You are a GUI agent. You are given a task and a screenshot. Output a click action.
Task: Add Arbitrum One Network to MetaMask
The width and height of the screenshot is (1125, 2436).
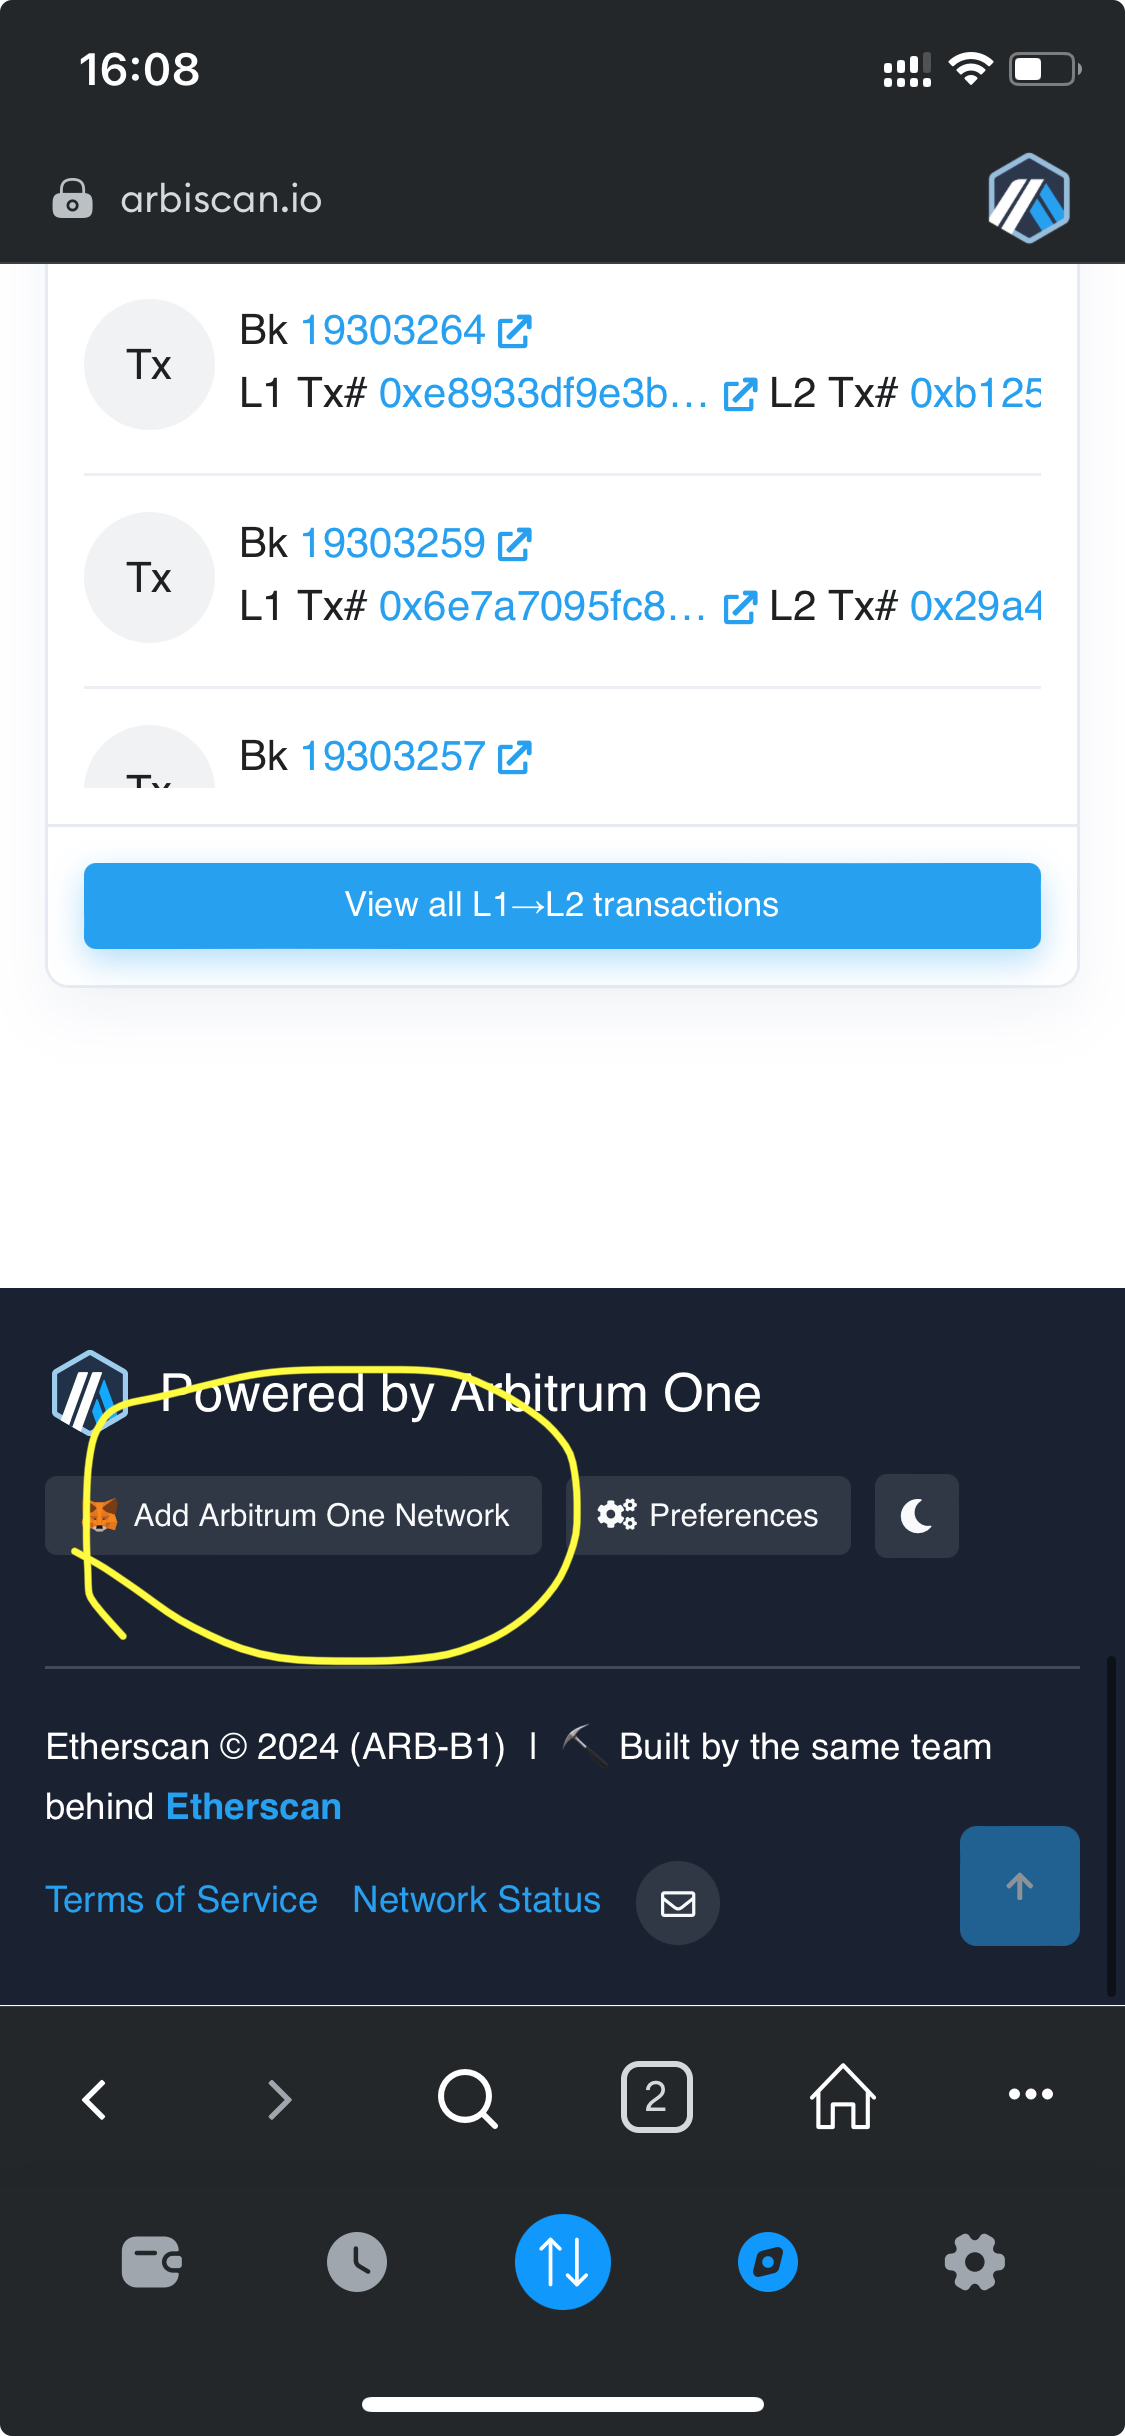point(294,1516)
